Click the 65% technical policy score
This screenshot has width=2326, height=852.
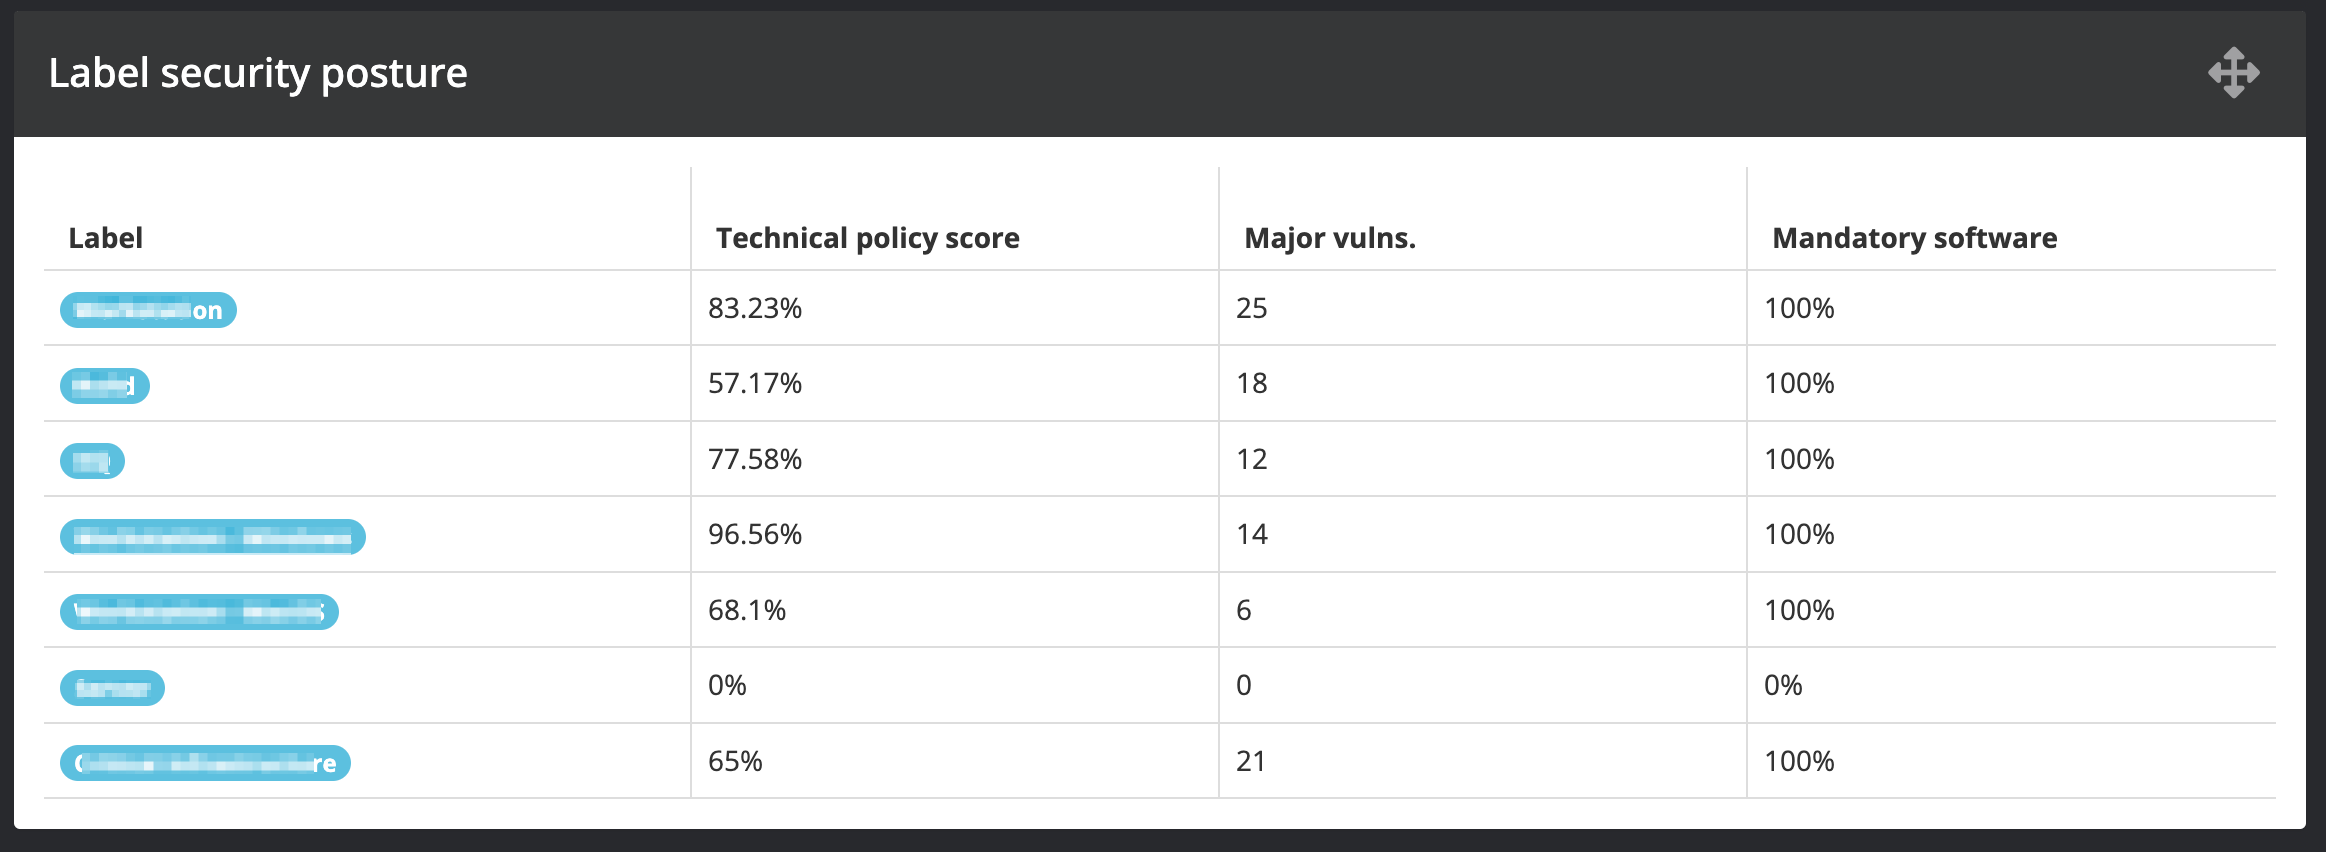pyautogui.click(x=735, y=761)
